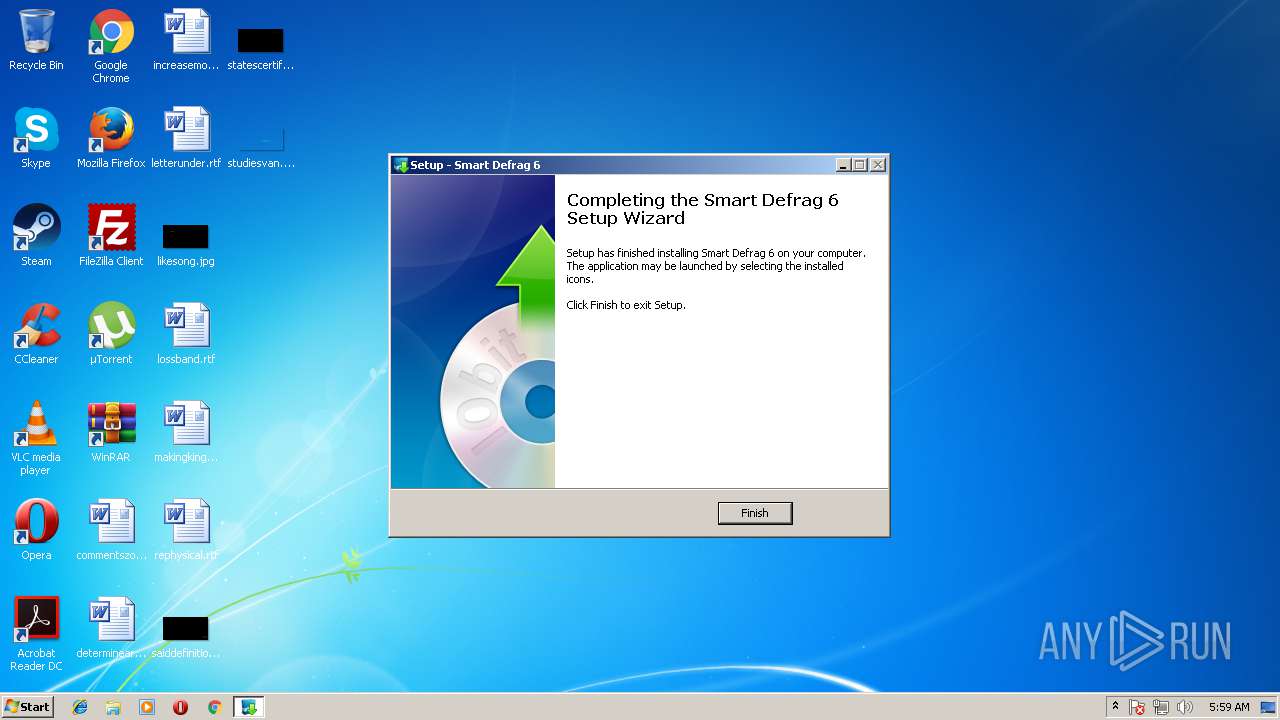Image resolution: width=1280 pixels, height=720 pixels.
Task: Select the saiddefinitio... desktop file
Action: [186, 636]
